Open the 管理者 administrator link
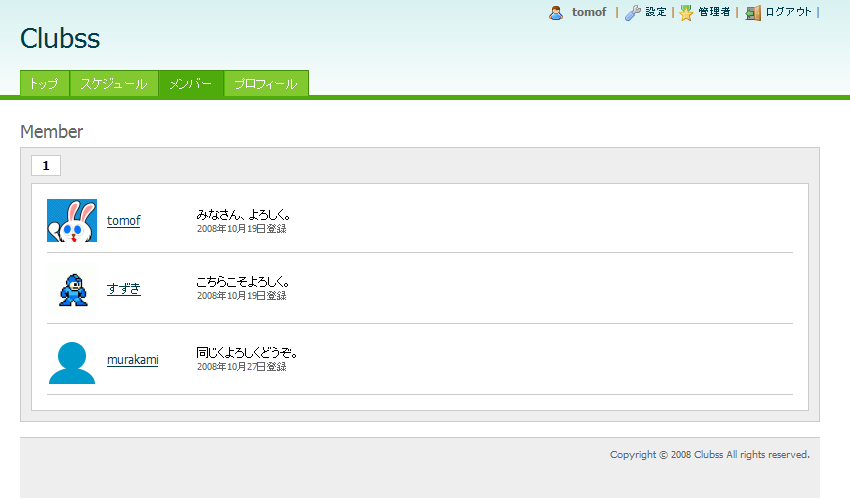Viewport: 850px width, 499px height. pyautogui.click(x=714, y=12)
